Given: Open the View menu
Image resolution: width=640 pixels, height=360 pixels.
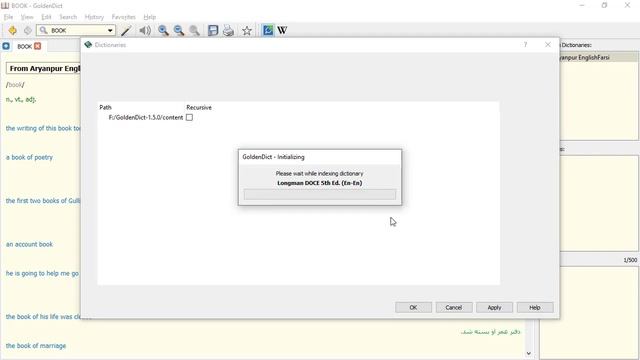Looking at the screenshot, I should [x=27, y=17].
